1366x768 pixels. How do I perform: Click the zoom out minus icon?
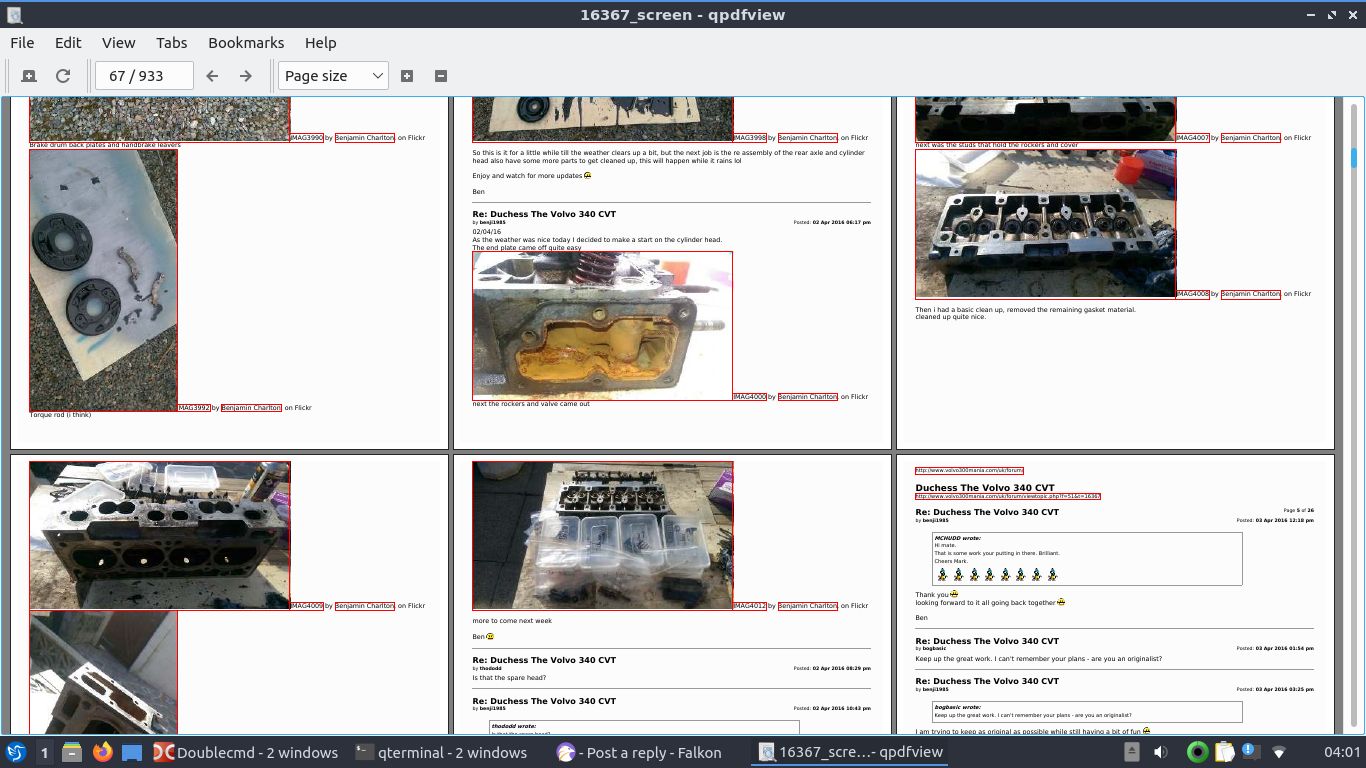[x=441, y=76]
